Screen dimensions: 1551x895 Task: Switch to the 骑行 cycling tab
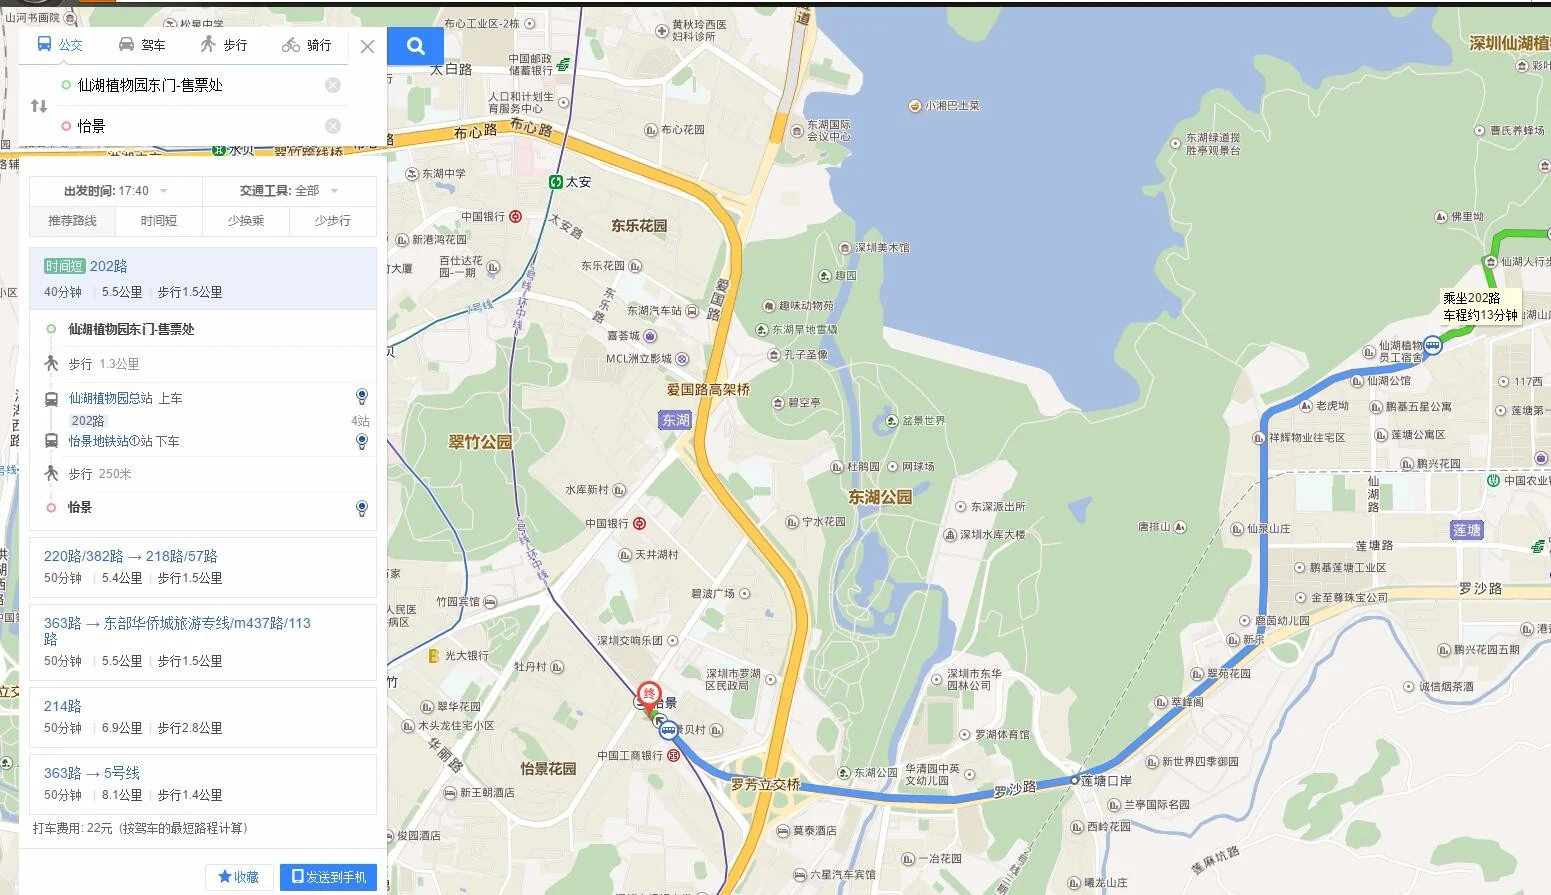point(307,44)
